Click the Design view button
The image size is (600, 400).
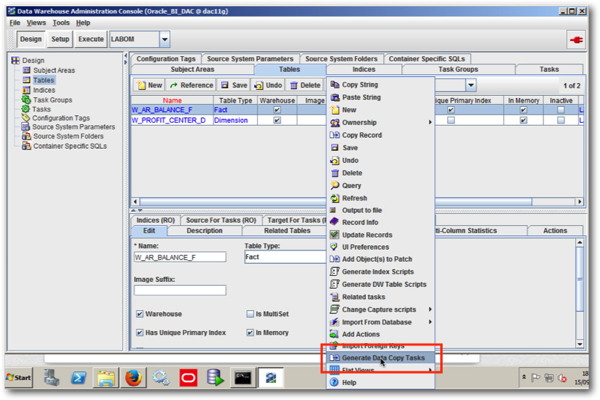click(x=31, y=39)
